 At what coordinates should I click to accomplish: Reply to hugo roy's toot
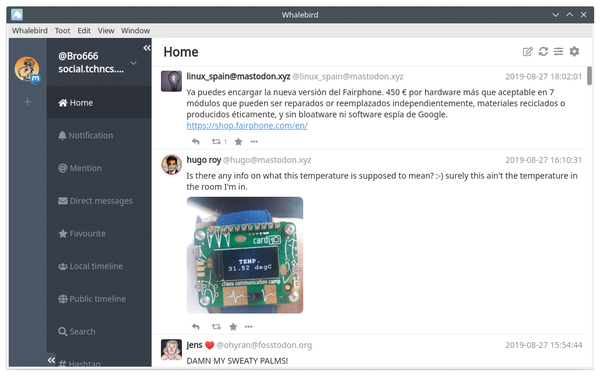pos(196,326)
